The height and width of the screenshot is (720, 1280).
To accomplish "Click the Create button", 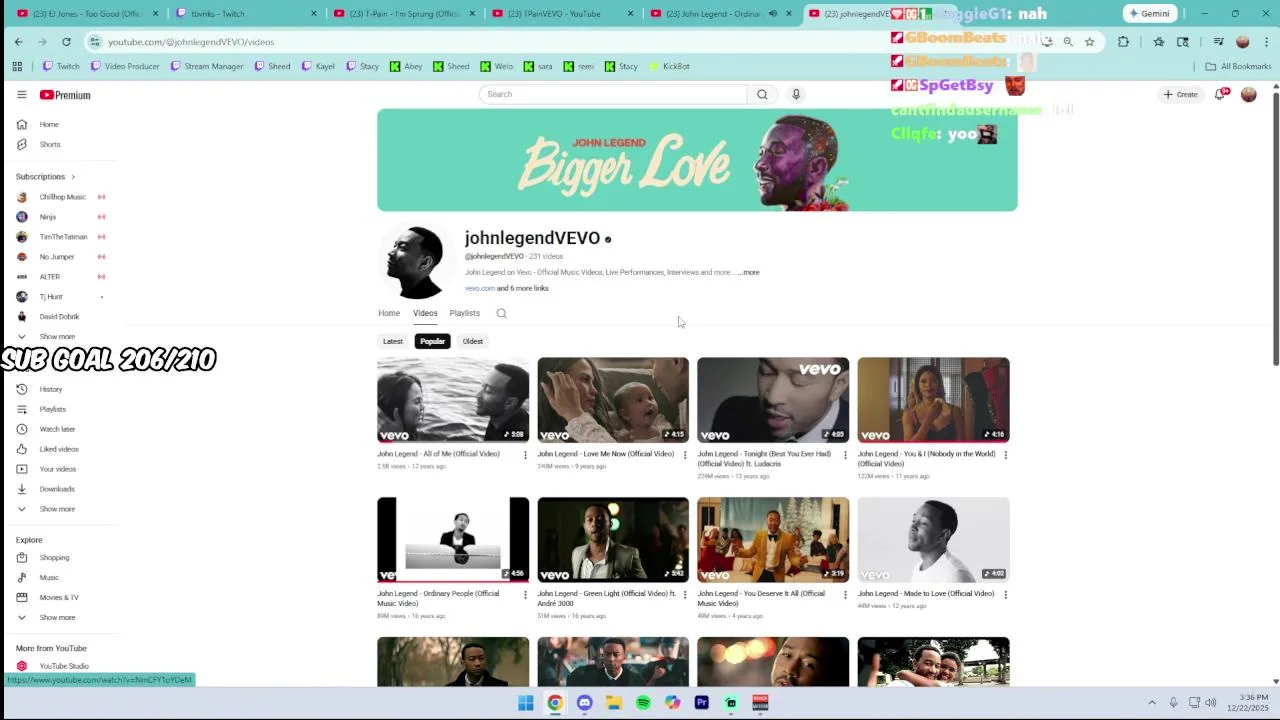I will (1181, 94).
